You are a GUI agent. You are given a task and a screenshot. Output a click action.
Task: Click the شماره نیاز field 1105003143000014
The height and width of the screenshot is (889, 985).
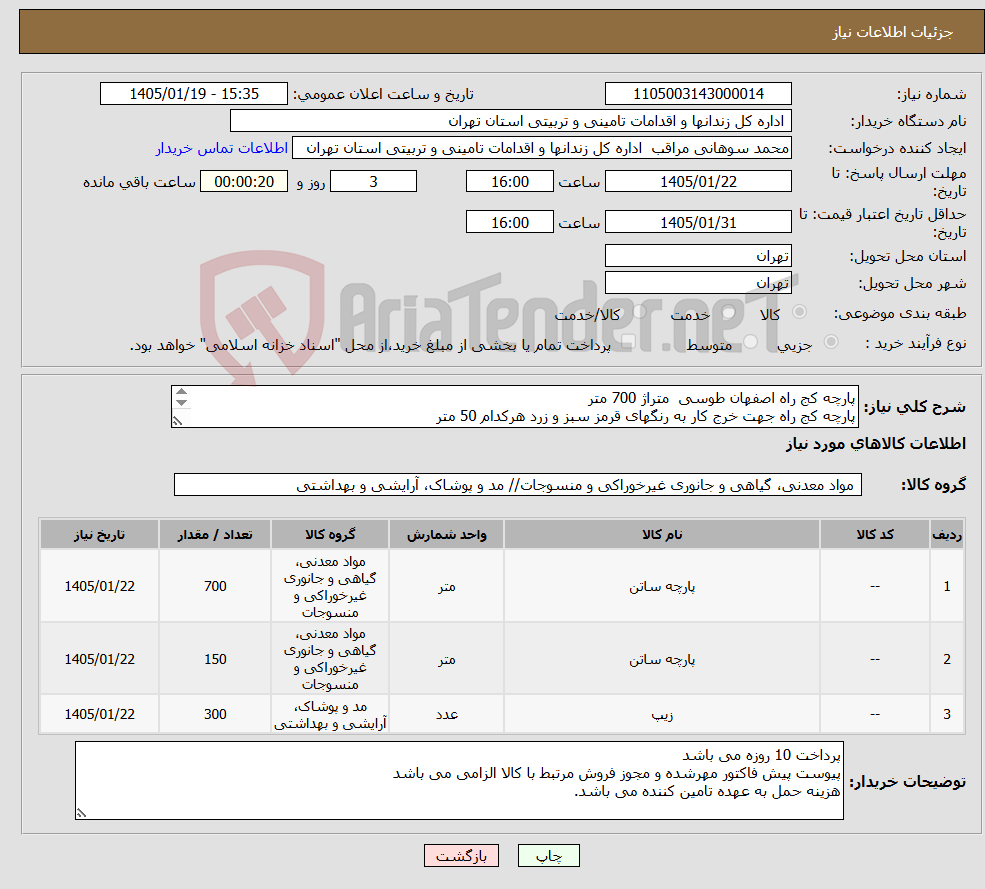click(x=698, y=94)
